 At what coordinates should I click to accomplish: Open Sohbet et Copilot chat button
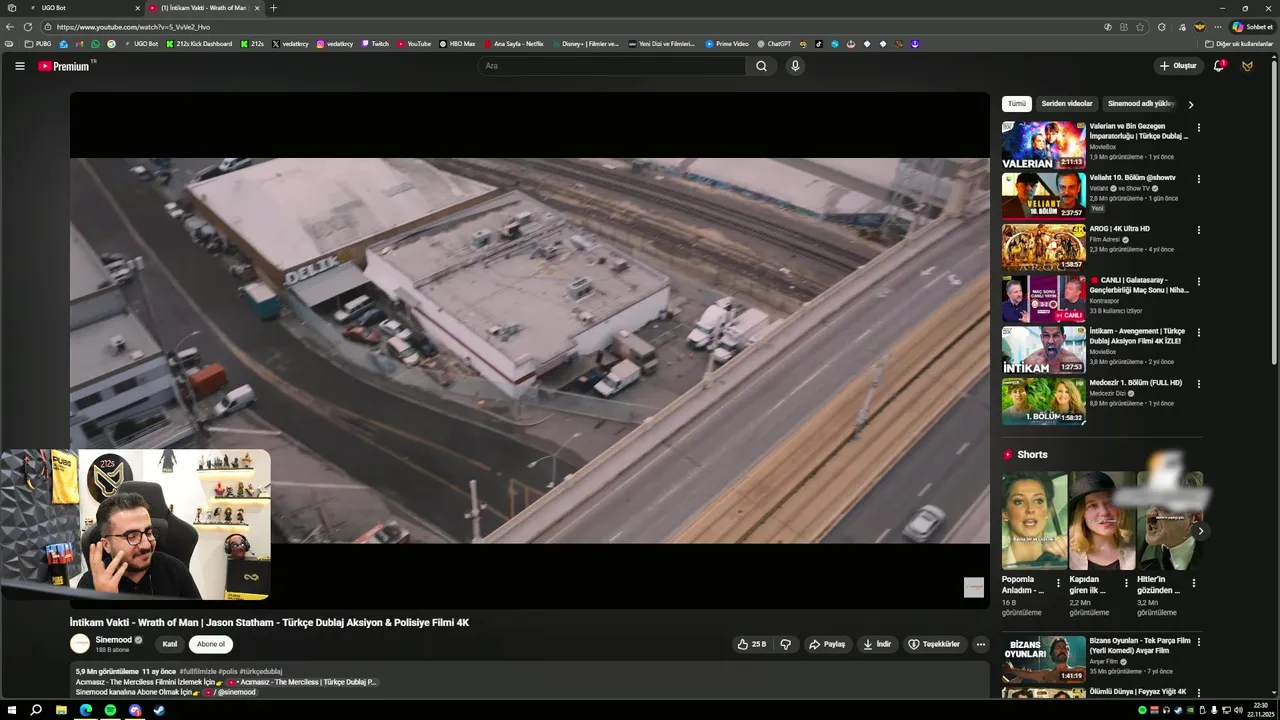[x=1252, y=27]
